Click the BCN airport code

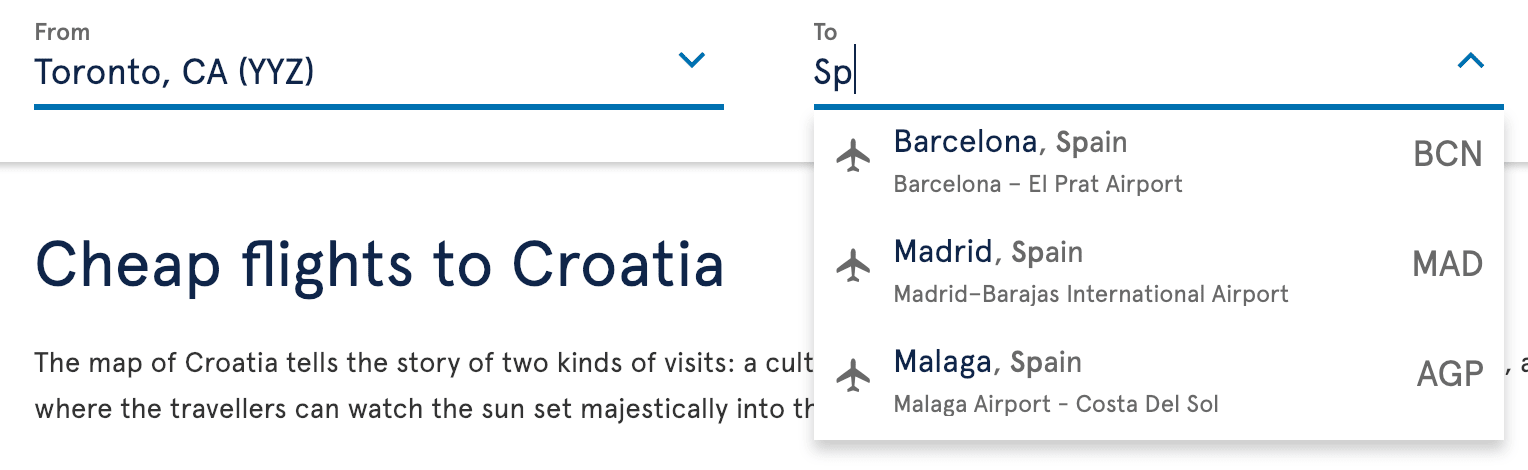[x=1447, y=155]
